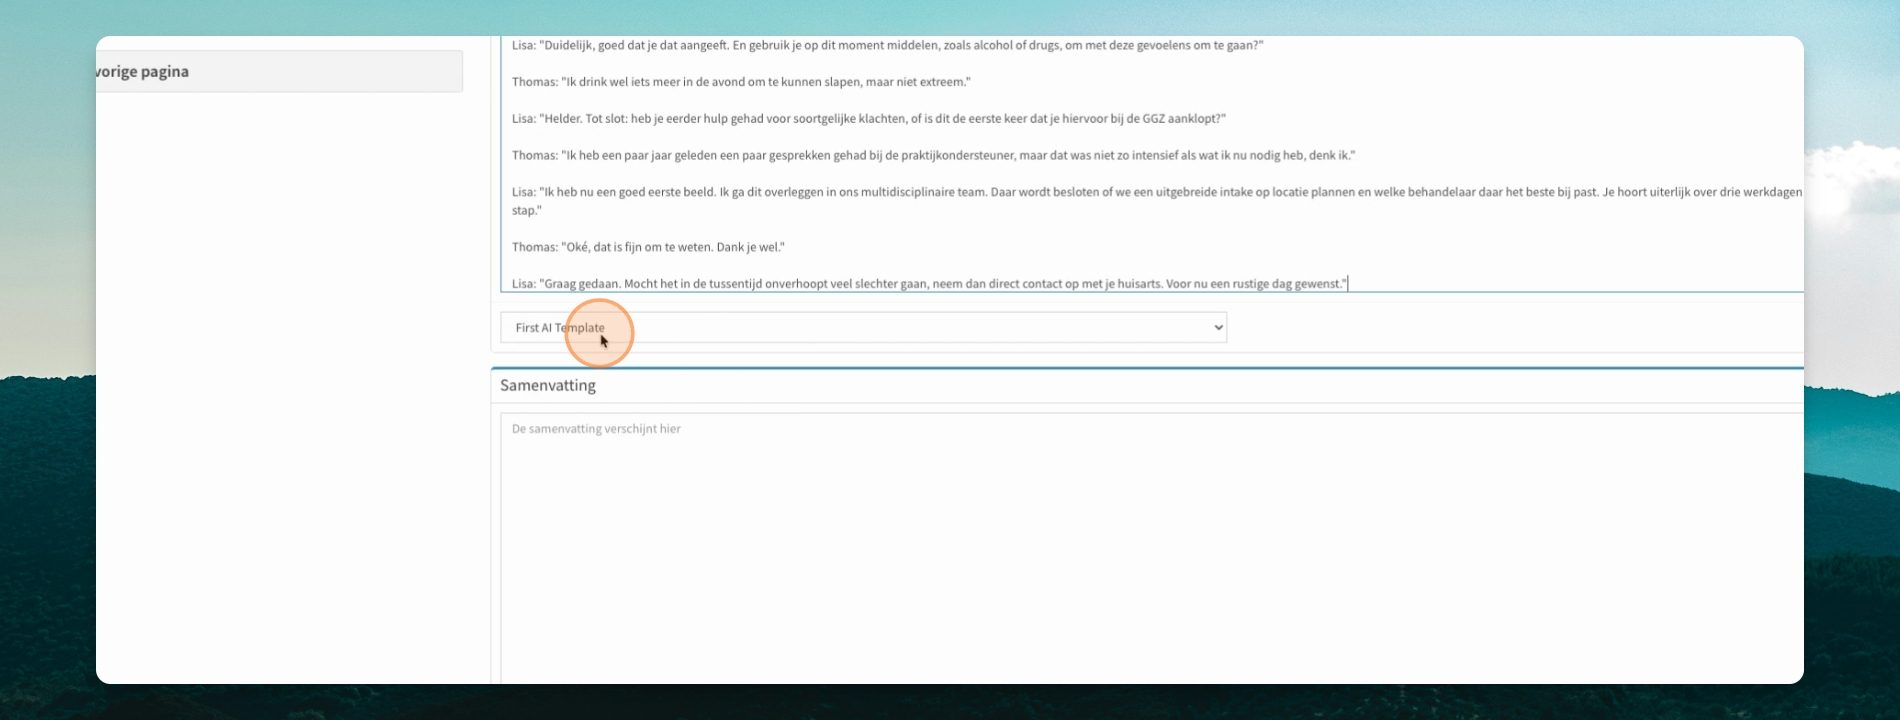Click the Vorige pagina button
Screen dimensions: 1900x720
279,71
